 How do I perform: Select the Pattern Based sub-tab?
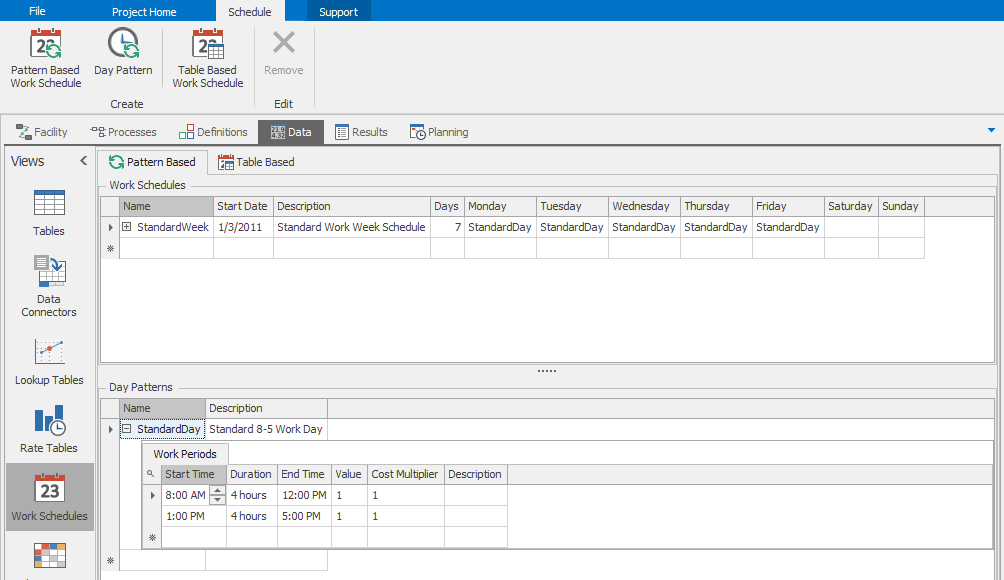[152, 162]
